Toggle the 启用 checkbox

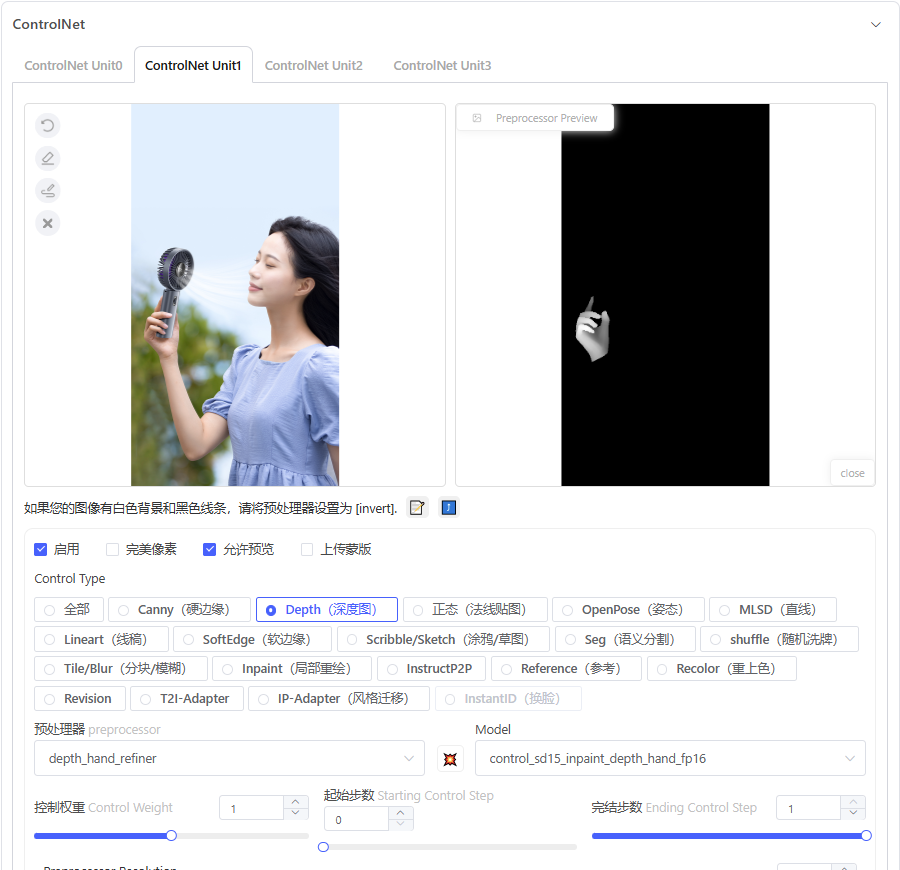click(x=41, y=549)
